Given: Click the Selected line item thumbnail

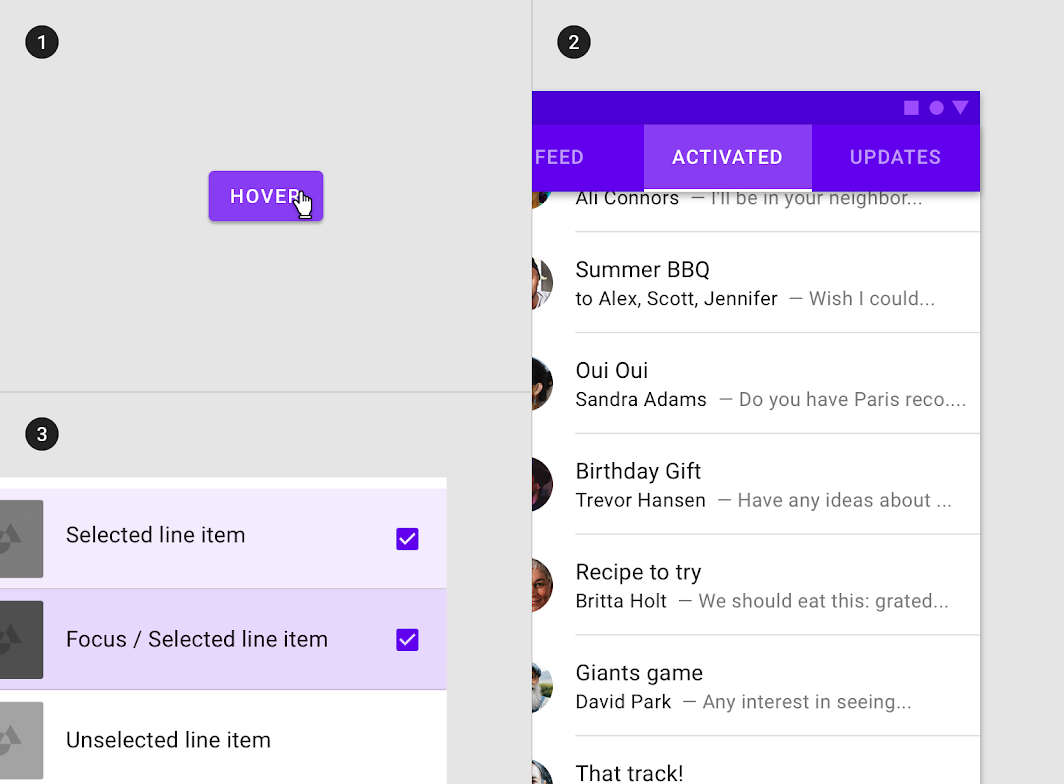Looking at the screenshot, I should tap(22, 539).
